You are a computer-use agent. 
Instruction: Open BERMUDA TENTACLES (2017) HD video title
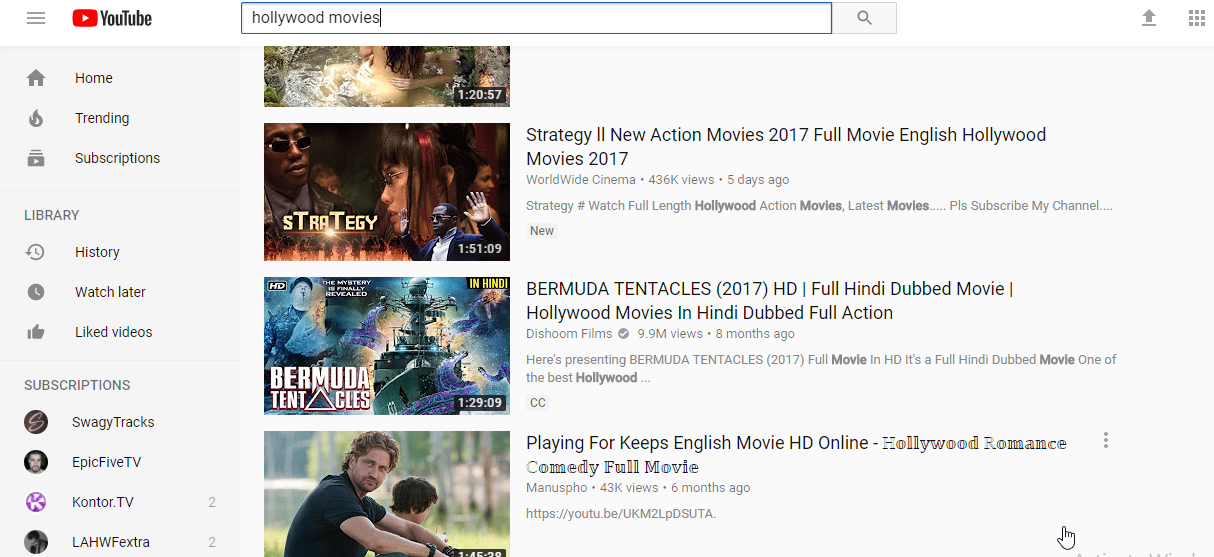(770, 300)
